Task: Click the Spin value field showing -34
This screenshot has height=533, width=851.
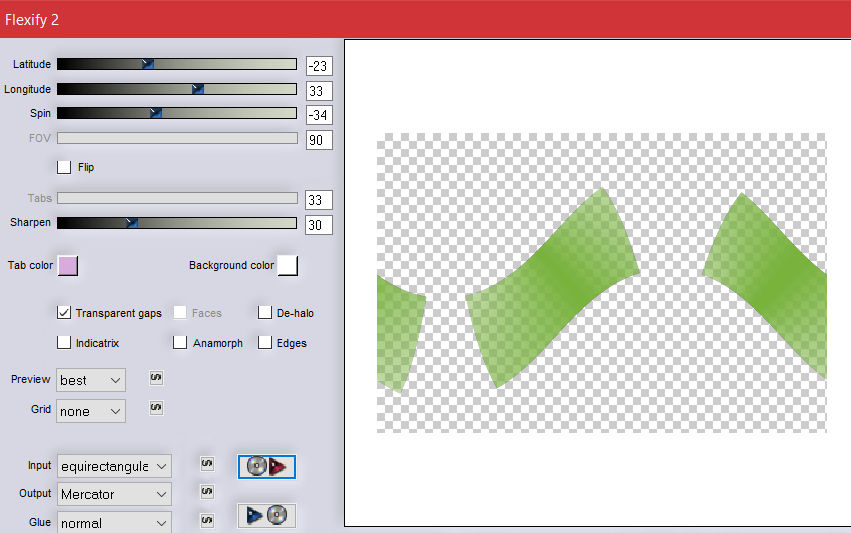Action: coord(319,115)
